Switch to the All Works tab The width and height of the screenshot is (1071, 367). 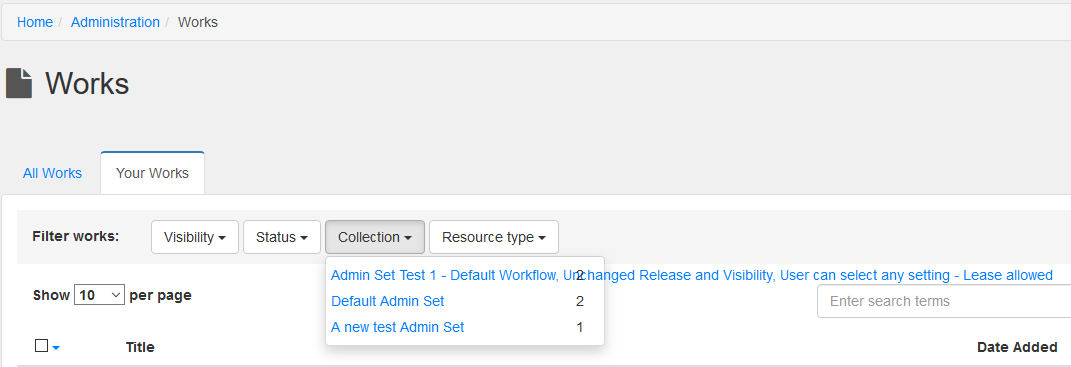coord(53,173)
